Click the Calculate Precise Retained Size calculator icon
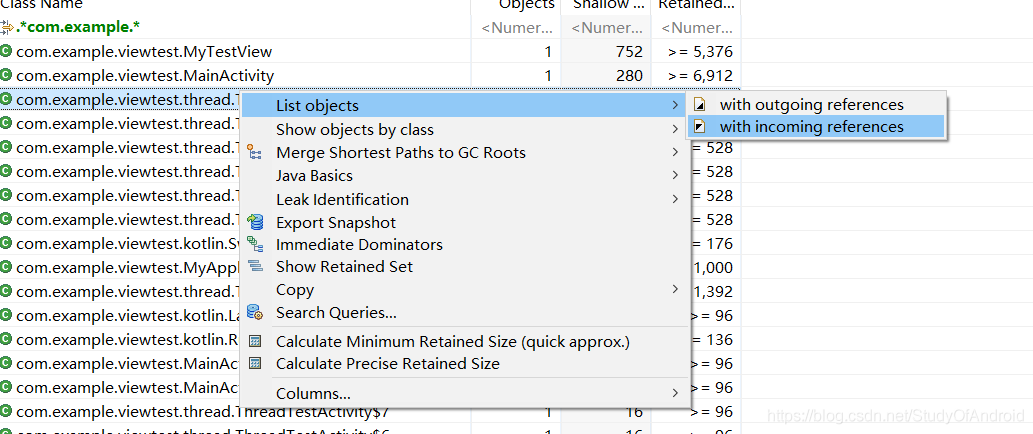 [255, 364]
